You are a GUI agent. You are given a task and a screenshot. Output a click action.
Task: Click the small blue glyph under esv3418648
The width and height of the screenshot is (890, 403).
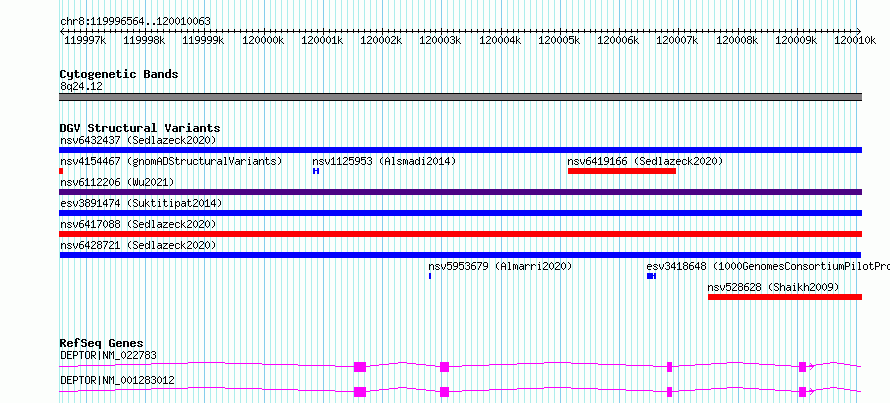pyautogui.click(x=652, y=276)
